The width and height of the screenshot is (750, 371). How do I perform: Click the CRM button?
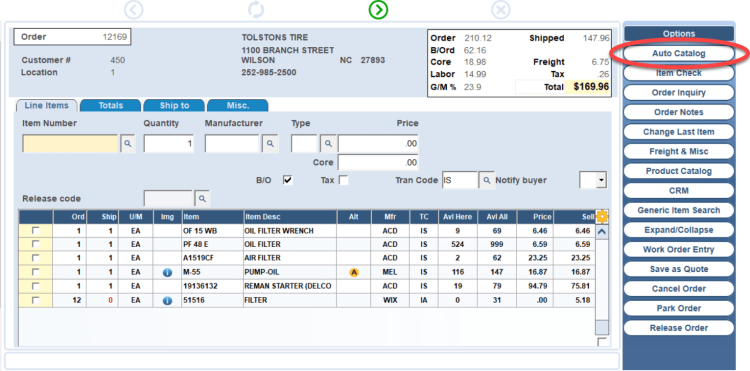click(678, 191)
